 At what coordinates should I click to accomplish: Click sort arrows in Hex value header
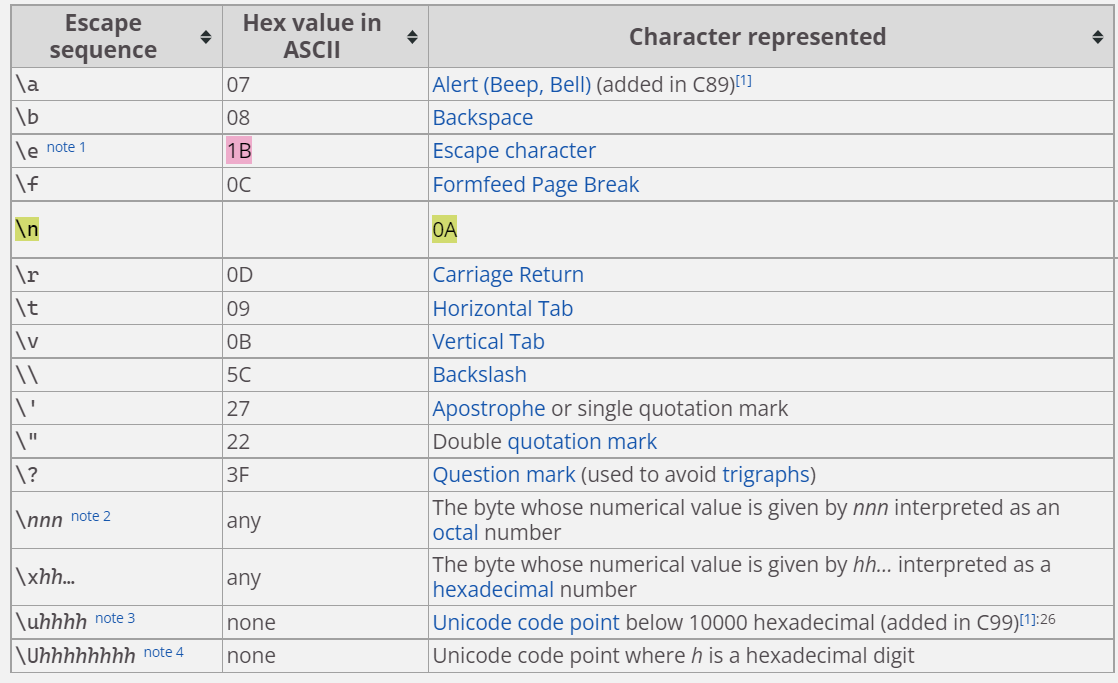click(x=412, y=37)
